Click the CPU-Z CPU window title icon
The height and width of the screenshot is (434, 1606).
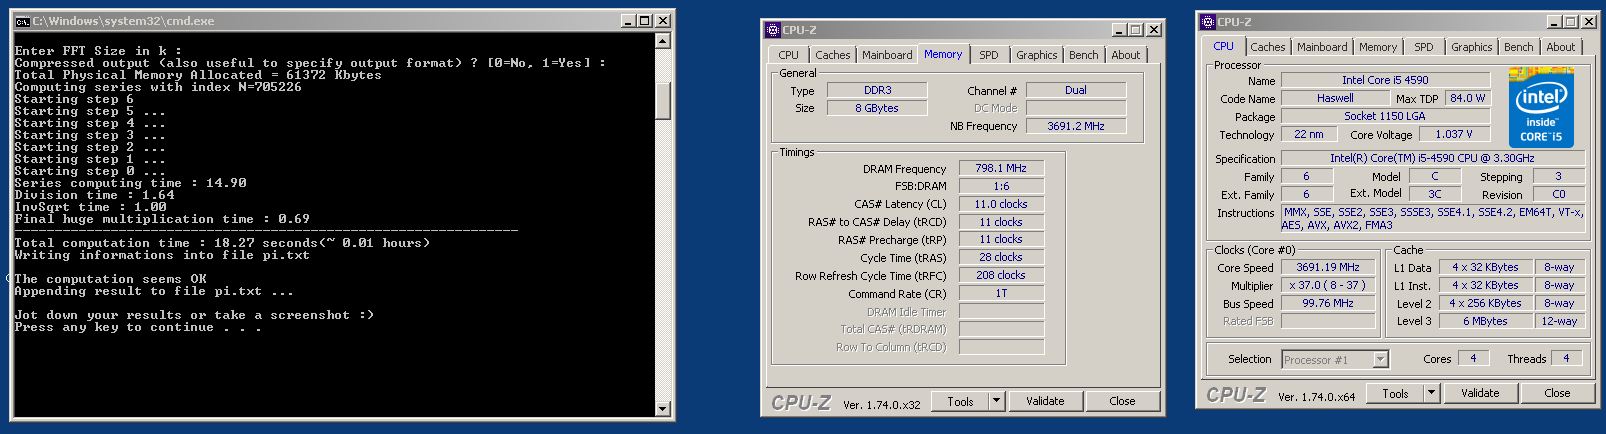pos(1208,22)
